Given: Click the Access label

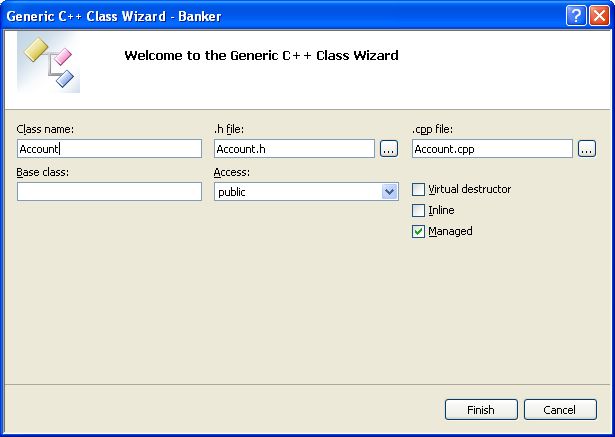Looking at the screenshot, I should [x=232, y=172].
